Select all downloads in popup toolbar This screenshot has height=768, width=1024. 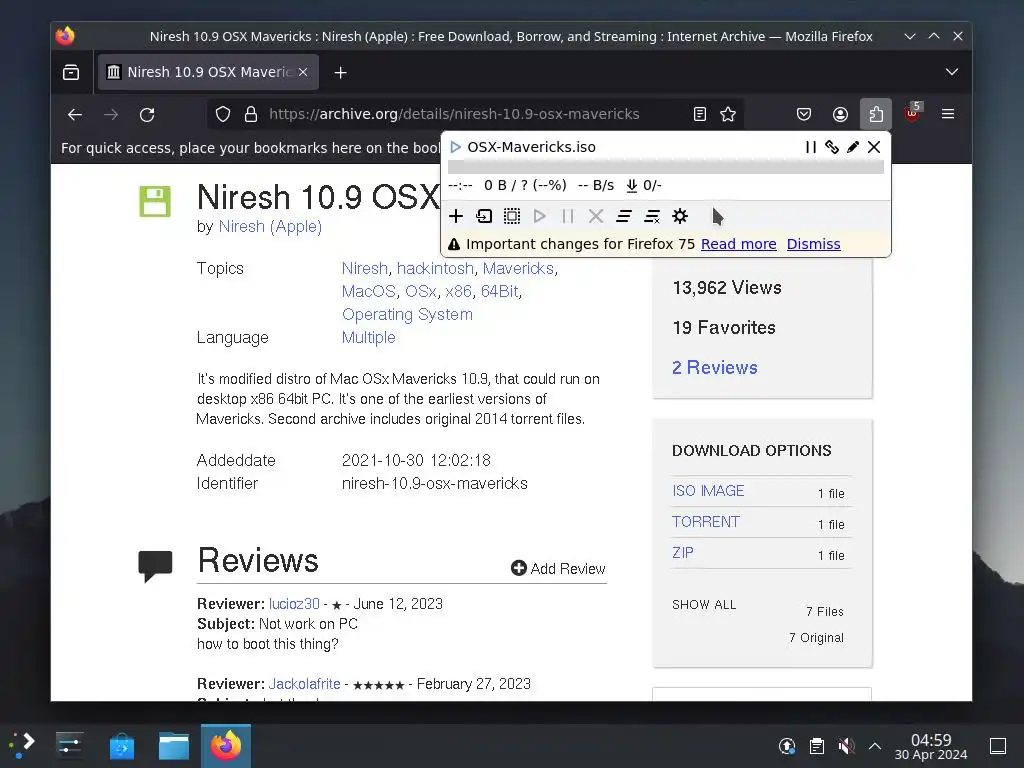512,216
